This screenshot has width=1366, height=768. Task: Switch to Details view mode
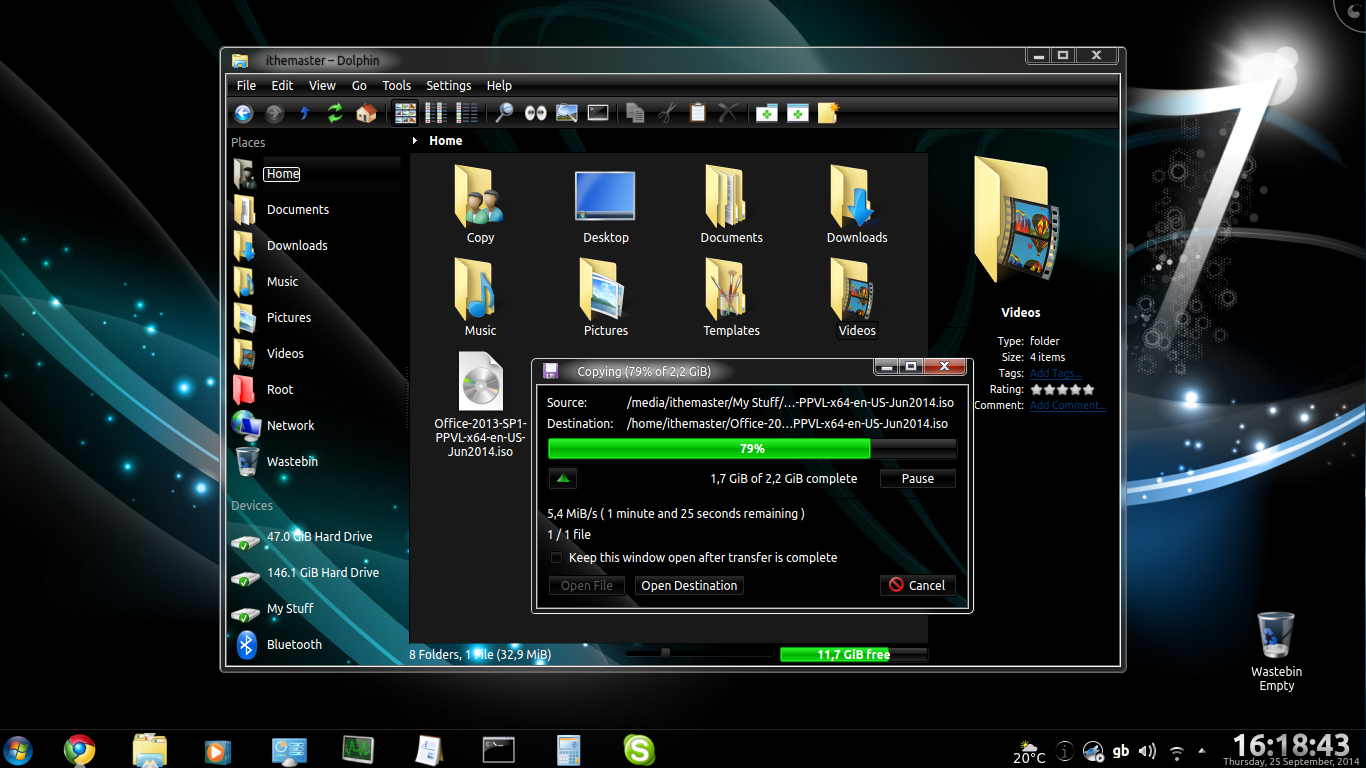tap(467, 113)
